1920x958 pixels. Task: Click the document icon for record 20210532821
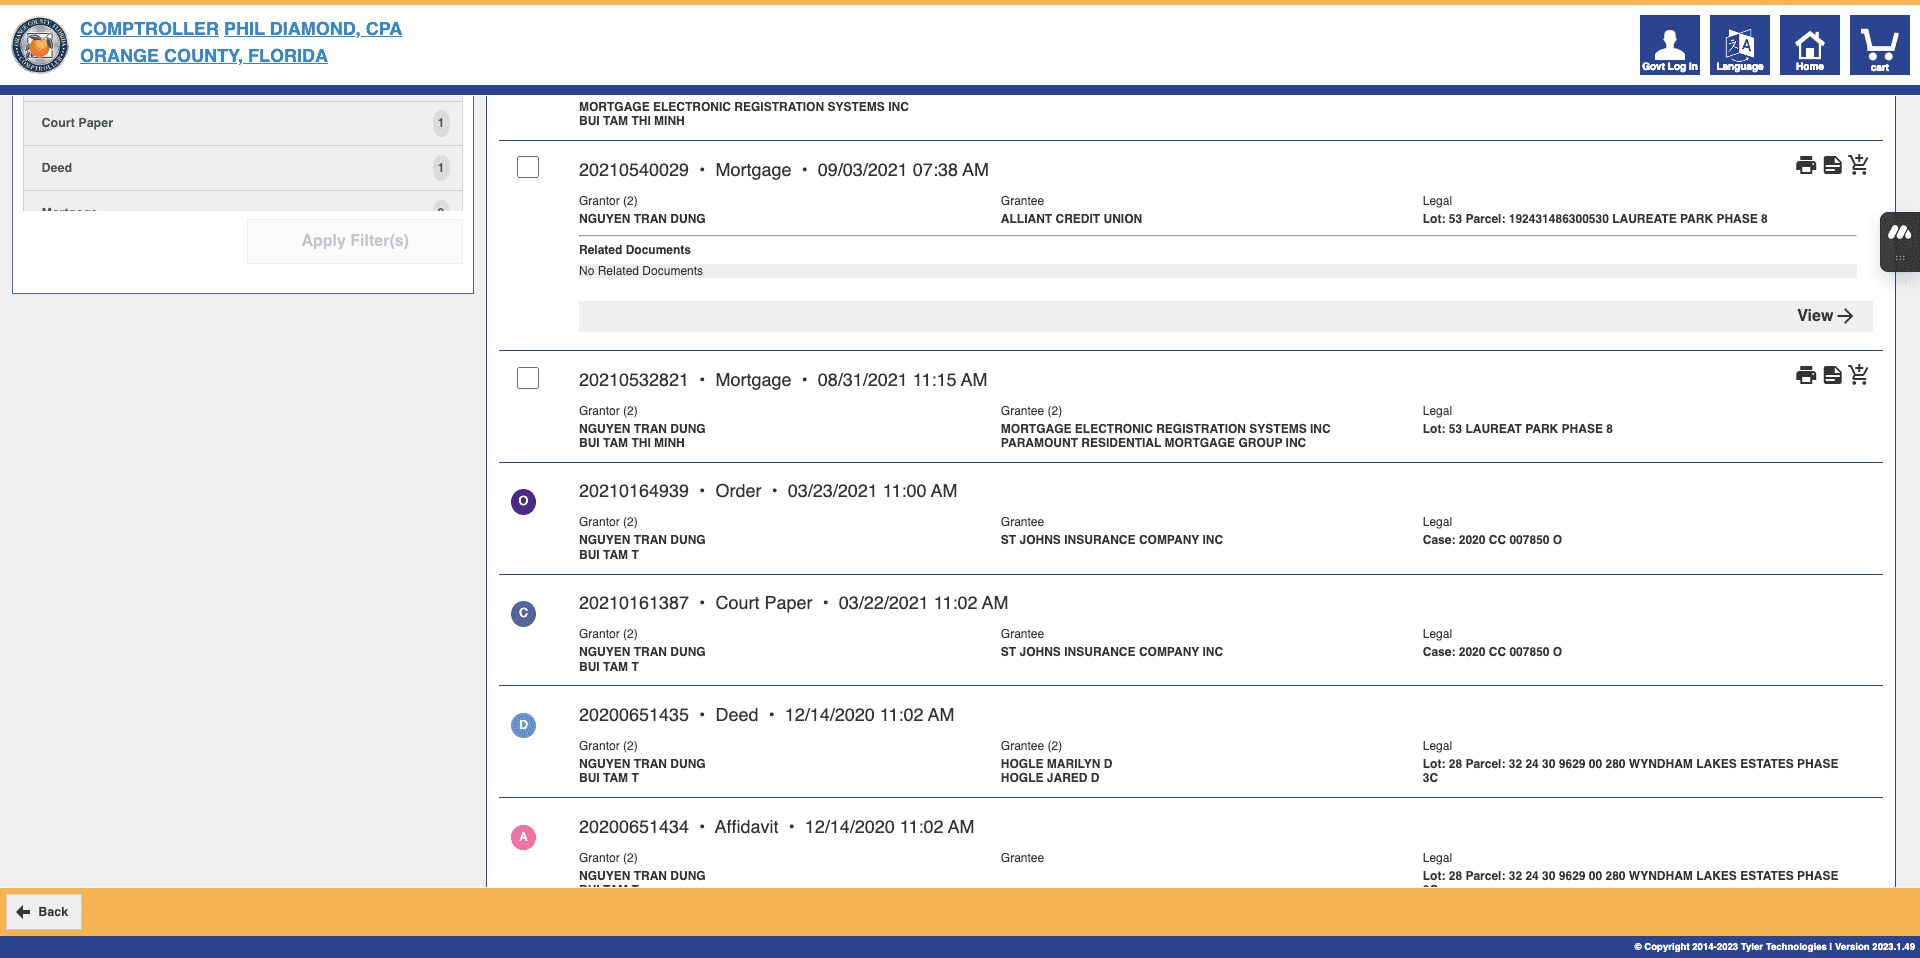tap(1833, 376)
